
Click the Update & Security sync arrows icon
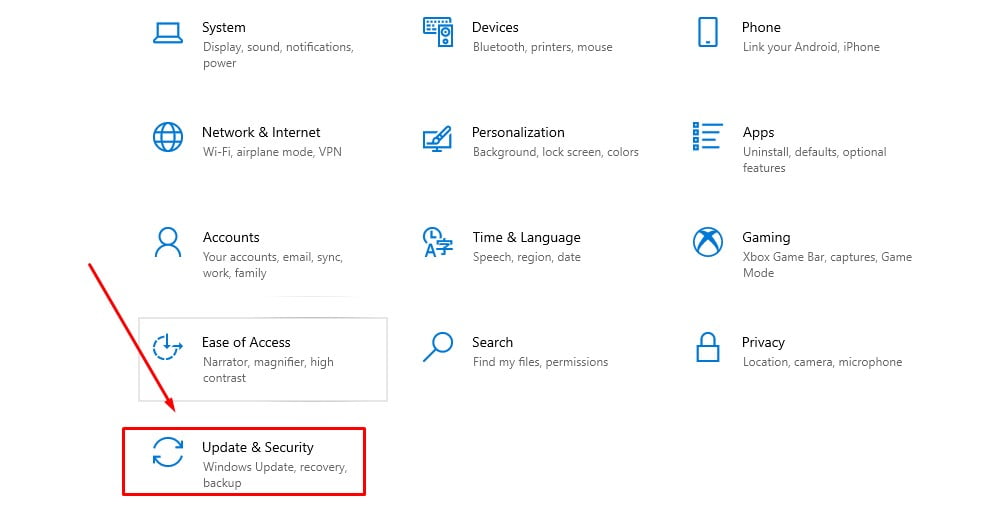click(168, 452)
